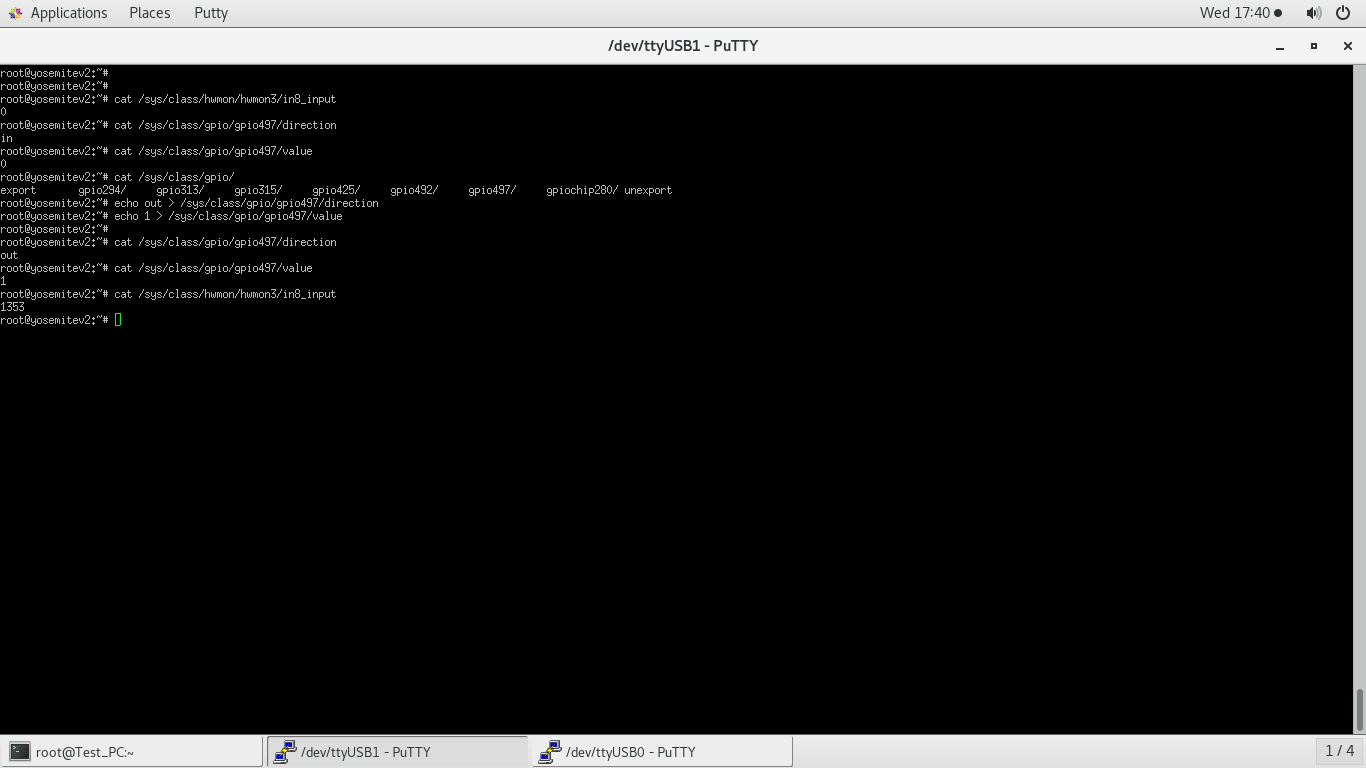The image size is (1366, 768).
Task: Close the /dev/ttyUSB1 PuTTY window
Action: click(1347, 46)
